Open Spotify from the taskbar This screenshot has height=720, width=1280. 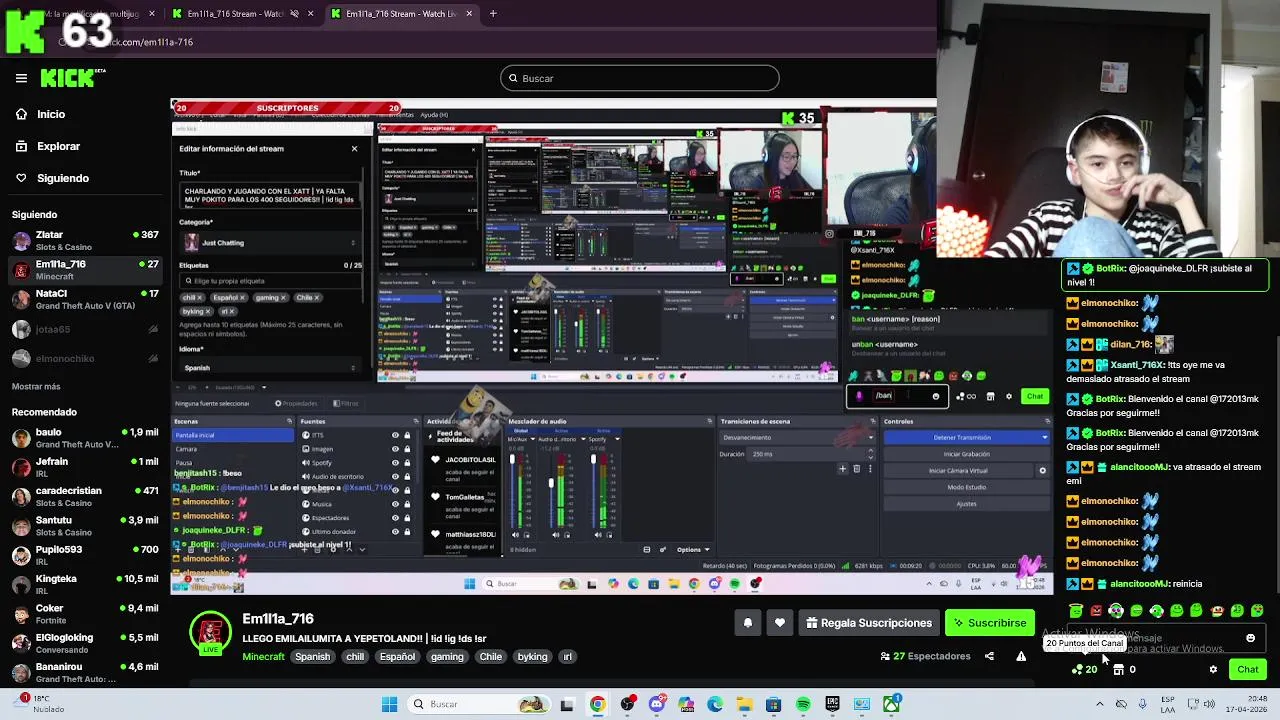[803, 704]
